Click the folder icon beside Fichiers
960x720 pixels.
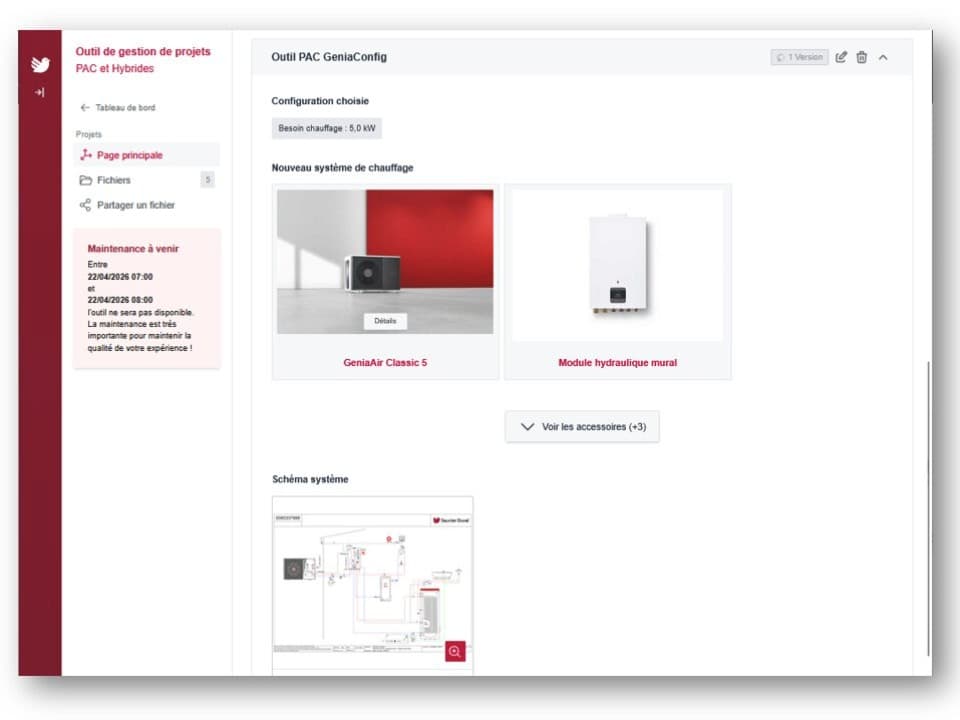coord(86,180)
